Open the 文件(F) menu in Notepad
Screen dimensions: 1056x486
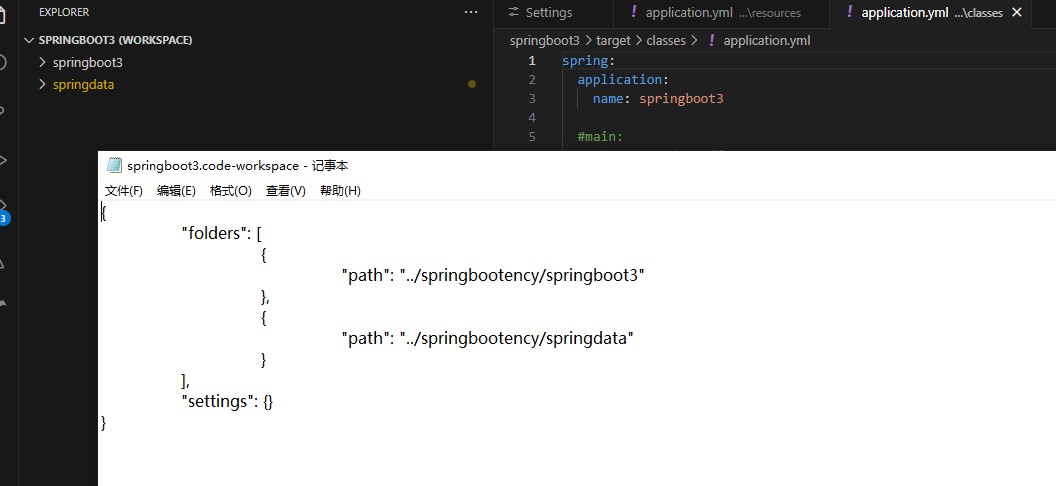tap(123, 190)
